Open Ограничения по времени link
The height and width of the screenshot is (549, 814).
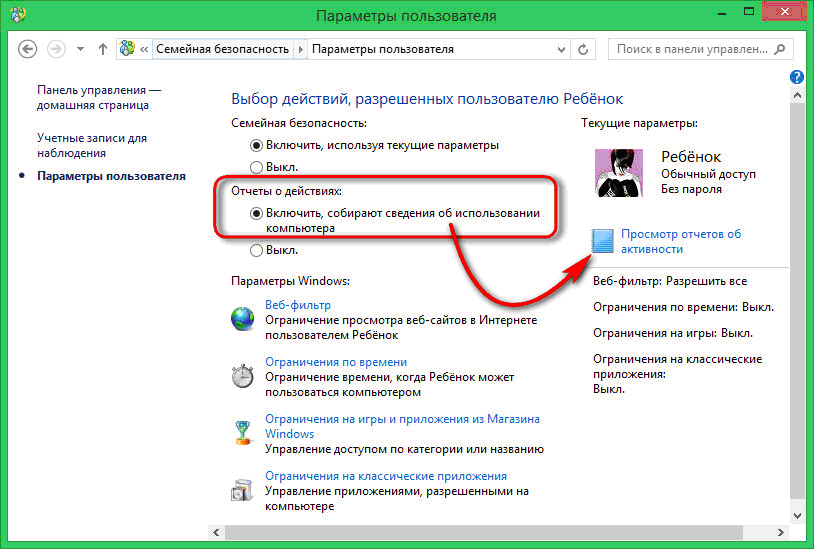click(336, 362)
